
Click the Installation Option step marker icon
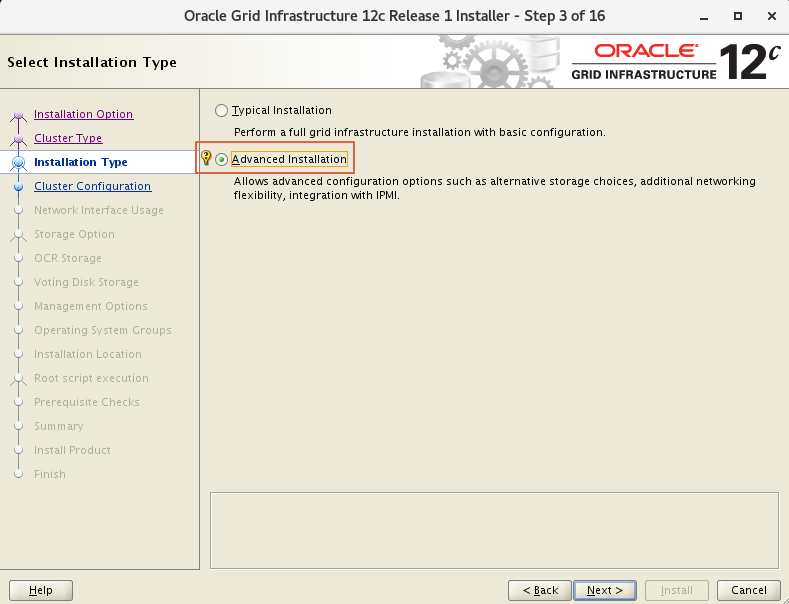point(18,115)
